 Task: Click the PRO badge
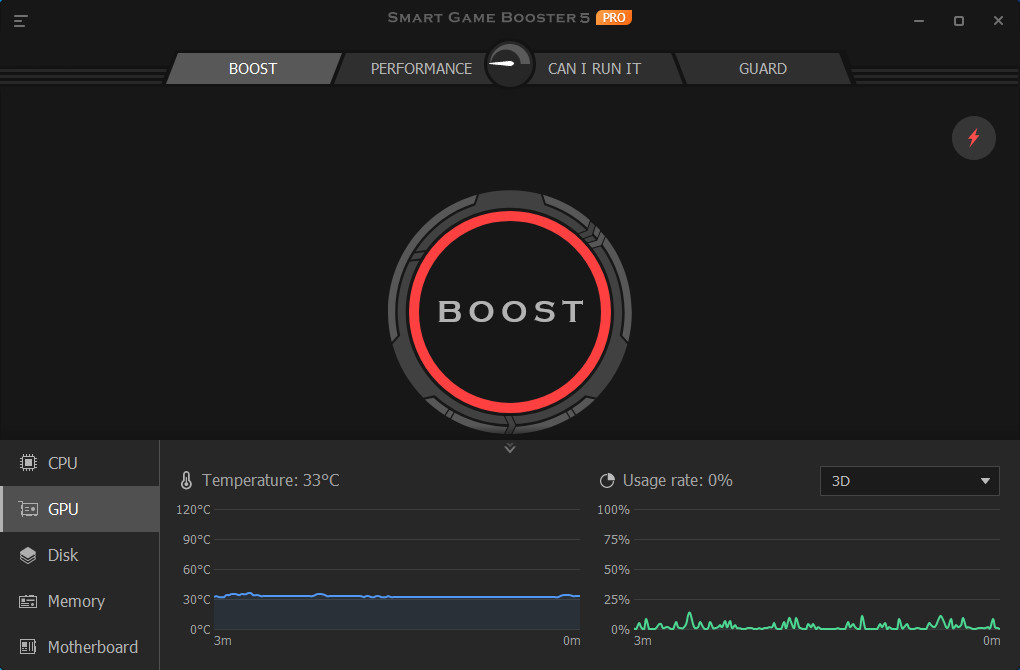point(615,17)
